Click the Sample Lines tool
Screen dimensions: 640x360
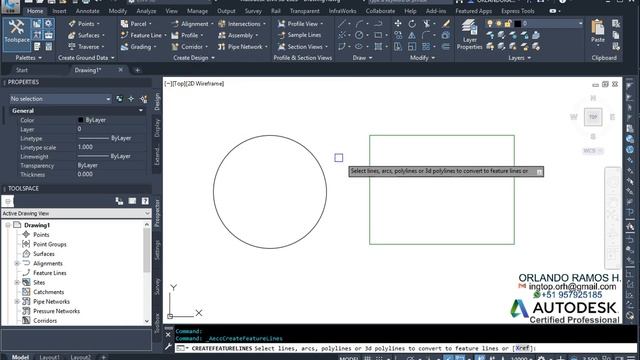pyautogui.click(x=299, y=36)
